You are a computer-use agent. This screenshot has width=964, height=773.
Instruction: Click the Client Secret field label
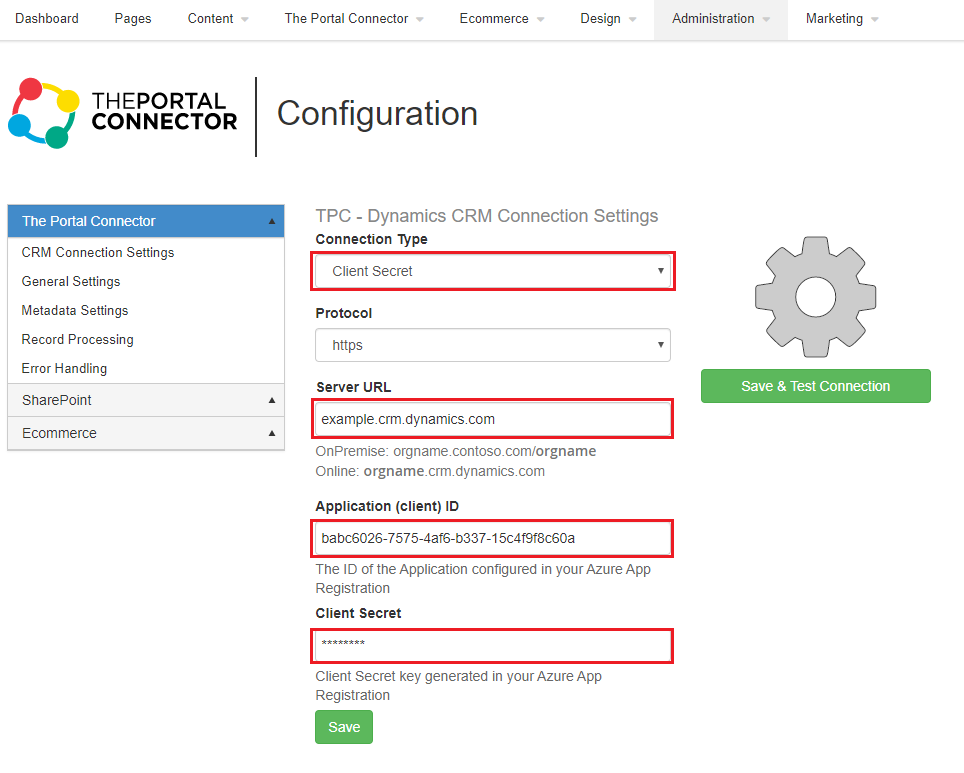coord(358,613)
